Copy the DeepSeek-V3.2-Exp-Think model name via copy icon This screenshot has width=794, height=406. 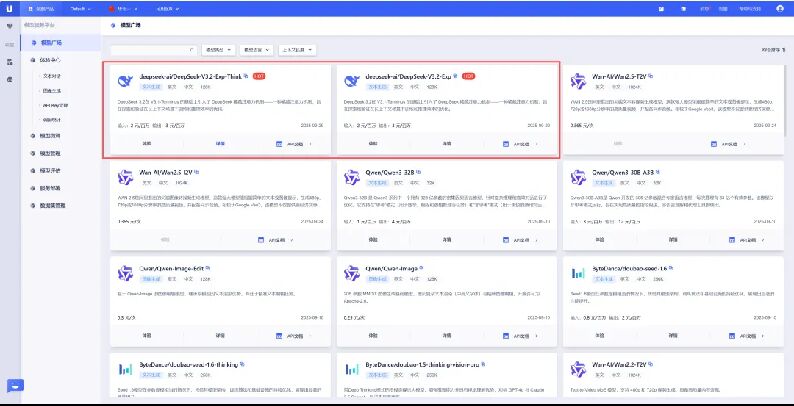click(x=246, y=75)
